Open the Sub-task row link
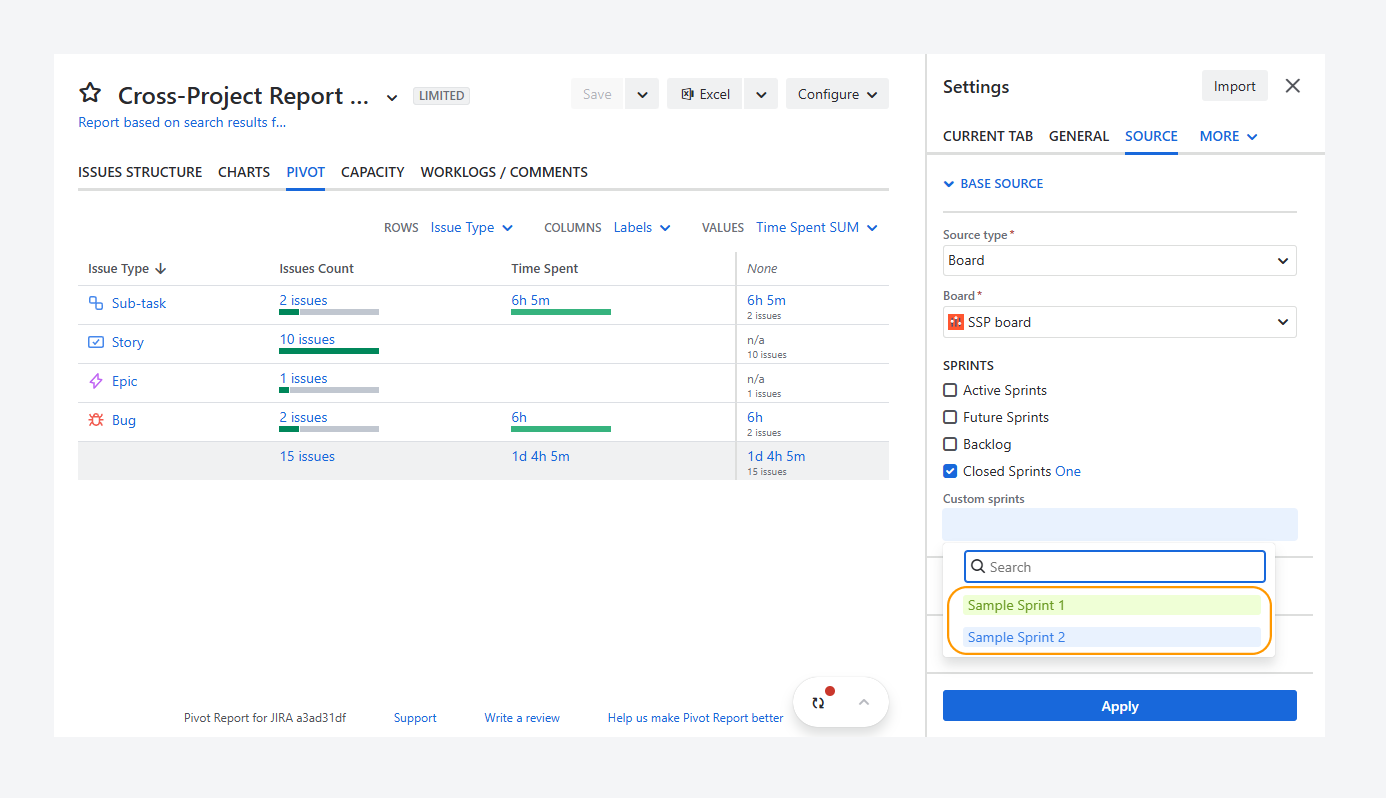Image resolution: width=1386 pixels, height=798 pixels. click(x=139, y=303)
